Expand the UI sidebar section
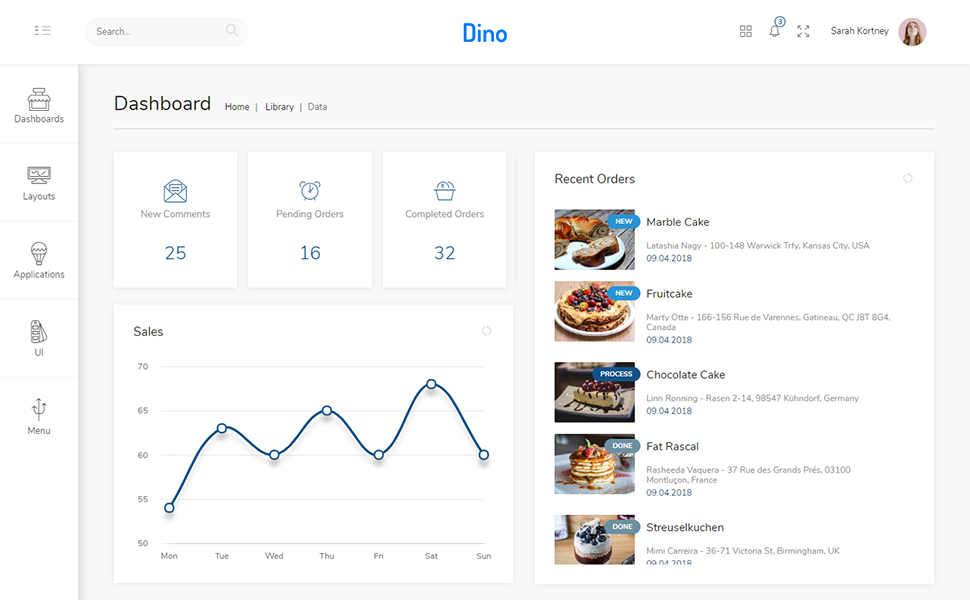 39,338
